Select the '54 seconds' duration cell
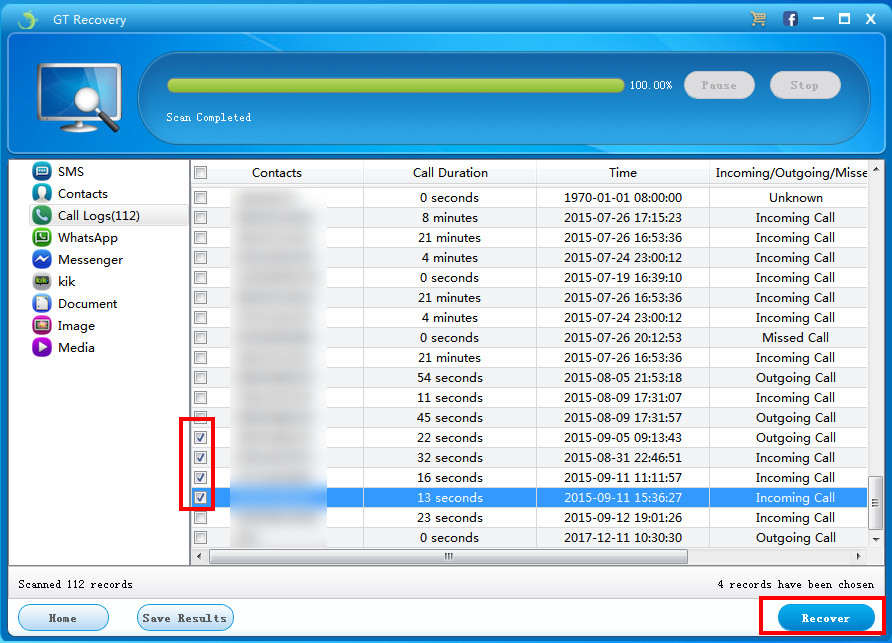Screen dimensions: 892x643 450,377
